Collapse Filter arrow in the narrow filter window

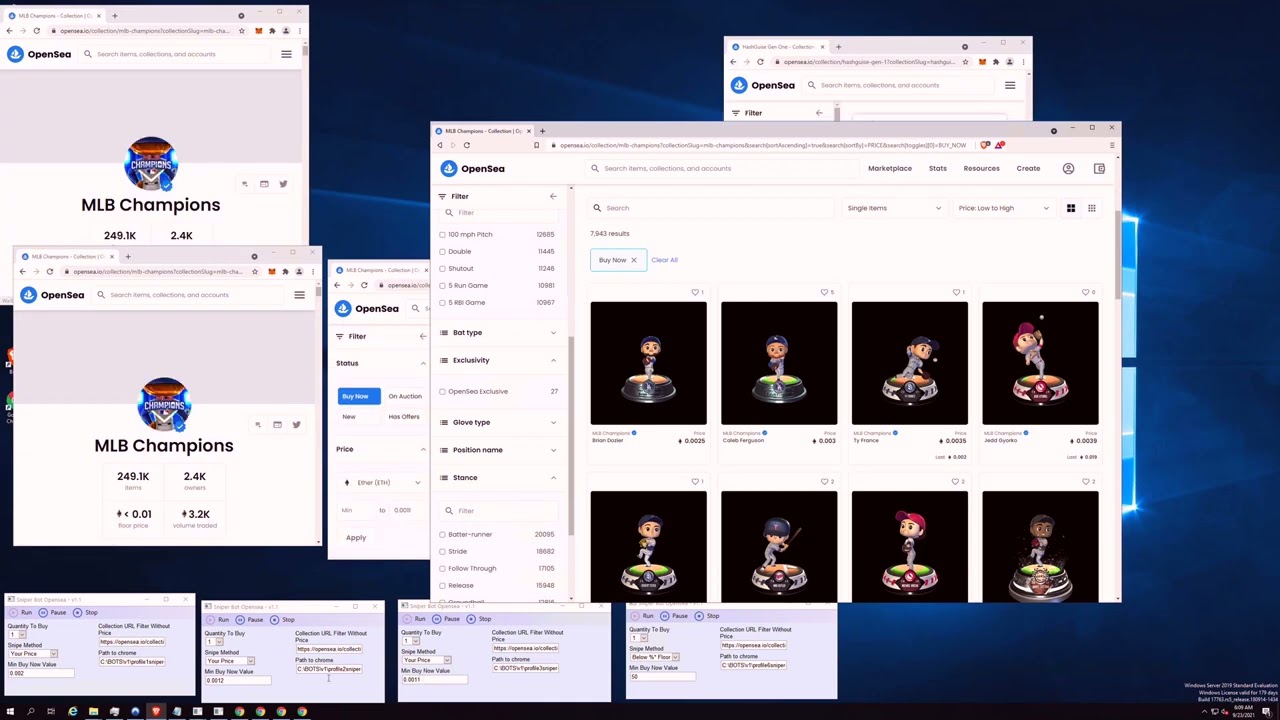(422, 336)
